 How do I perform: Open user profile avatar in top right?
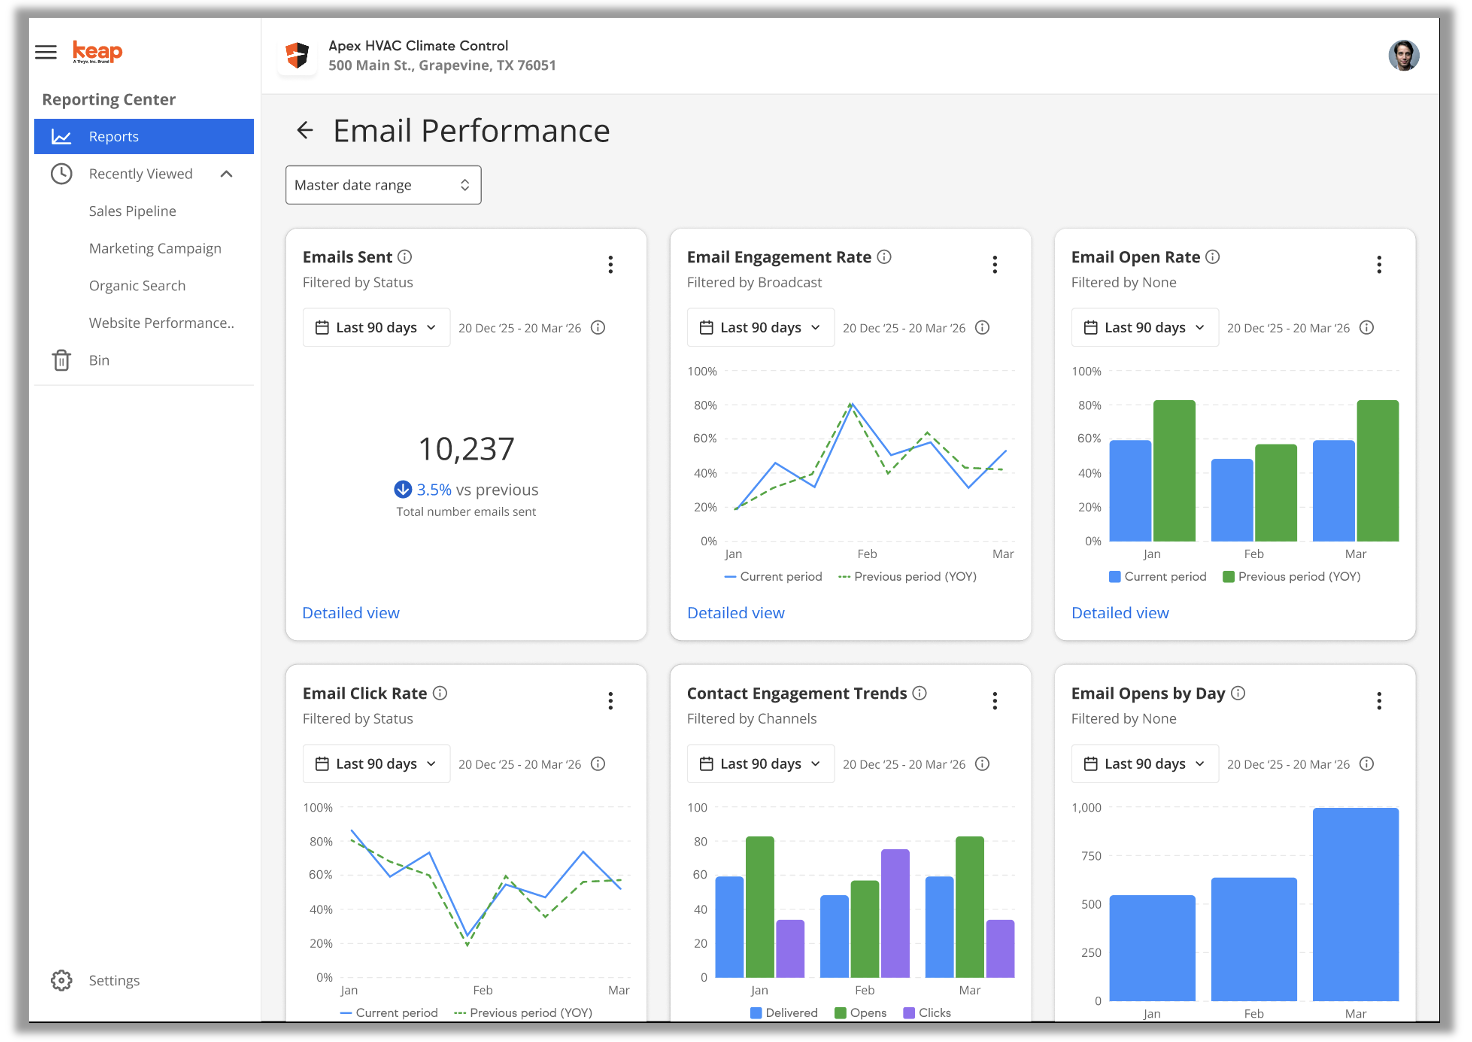[1403, 56]
